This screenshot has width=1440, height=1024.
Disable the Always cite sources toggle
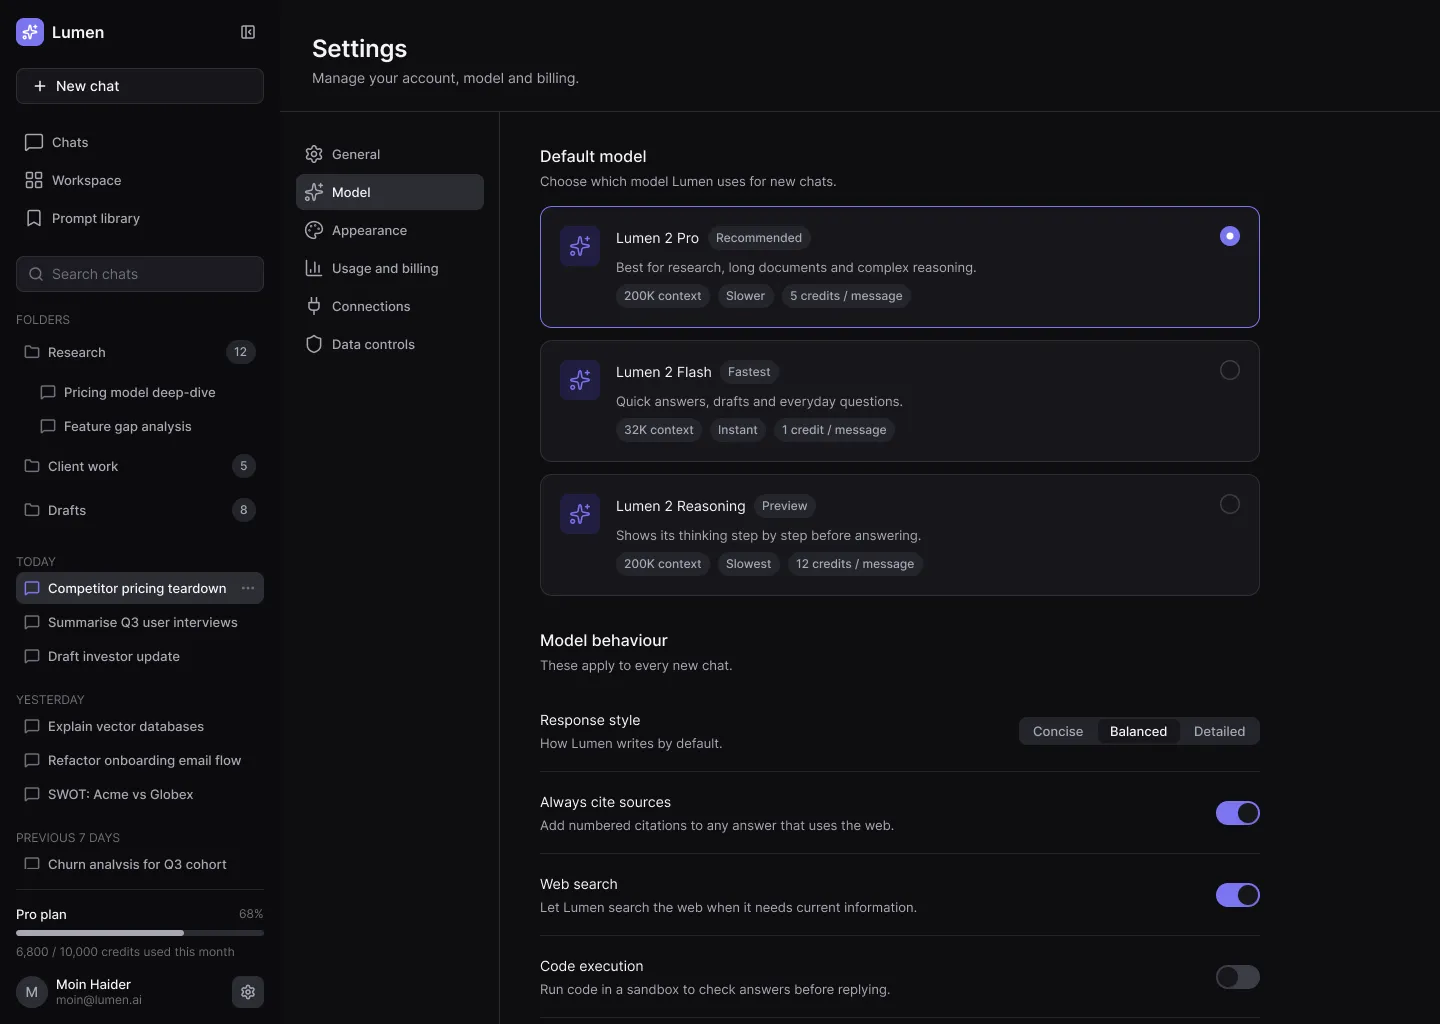click(x=1238, y=813)
